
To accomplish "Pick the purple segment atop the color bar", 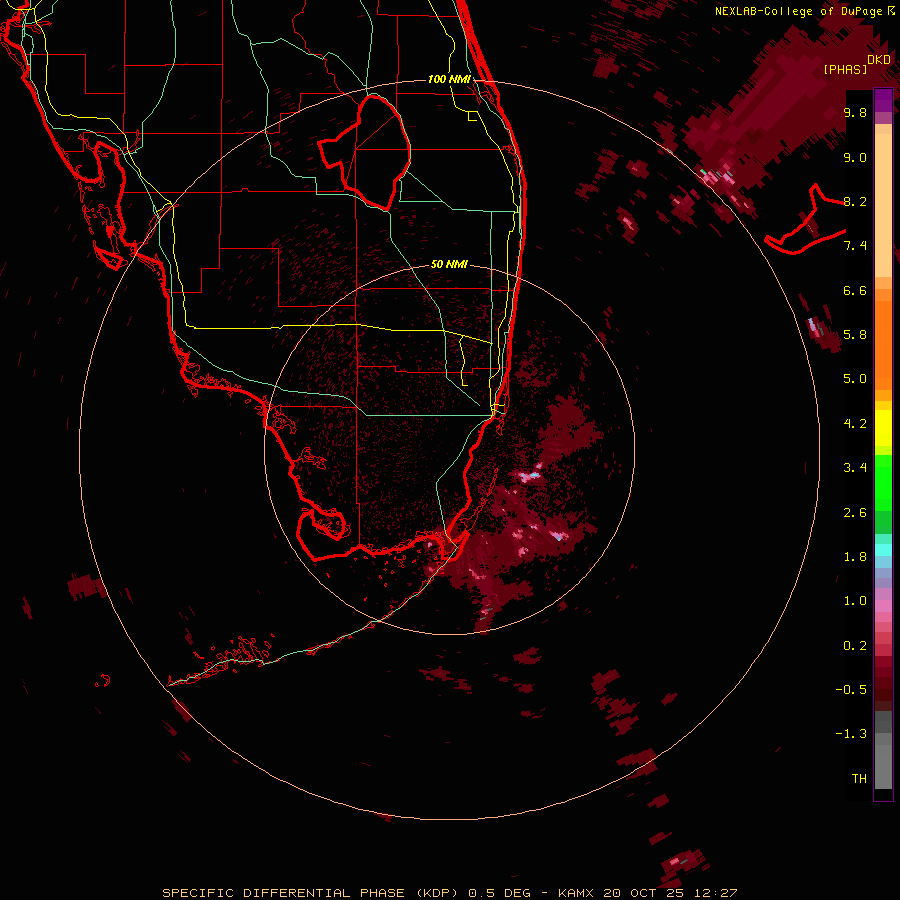I will pos(883,100).
